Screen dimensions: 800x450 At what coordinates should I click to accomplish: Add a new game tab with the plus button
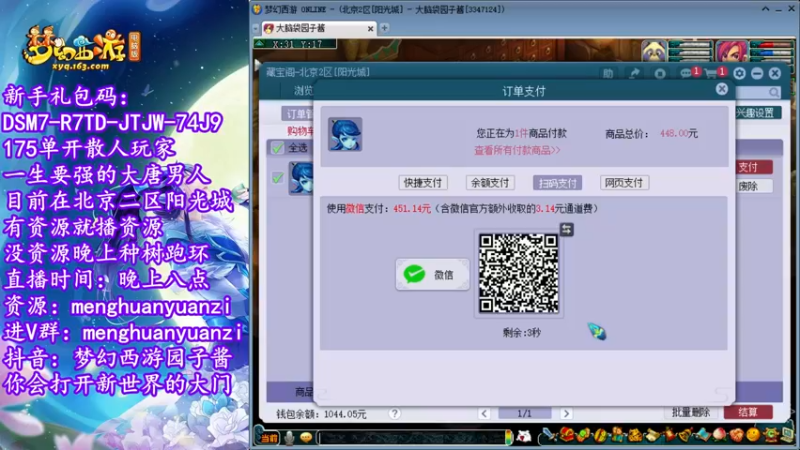[385, 28]
